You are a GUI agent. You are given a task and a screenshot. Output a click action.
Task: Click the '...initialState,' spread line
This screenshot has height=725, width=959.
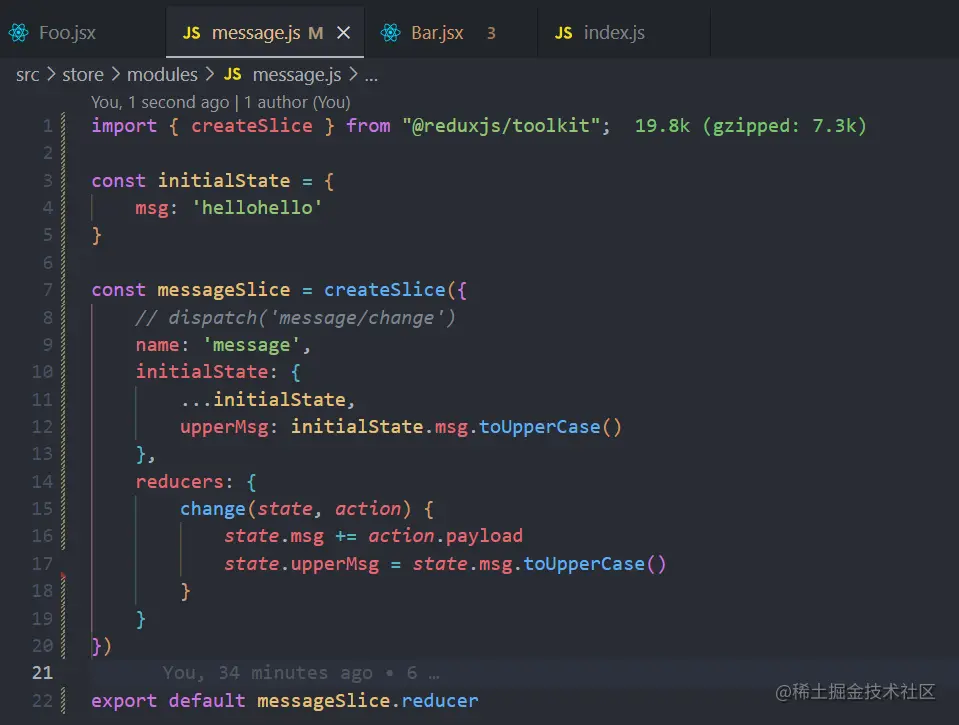[x=267, y=400]
